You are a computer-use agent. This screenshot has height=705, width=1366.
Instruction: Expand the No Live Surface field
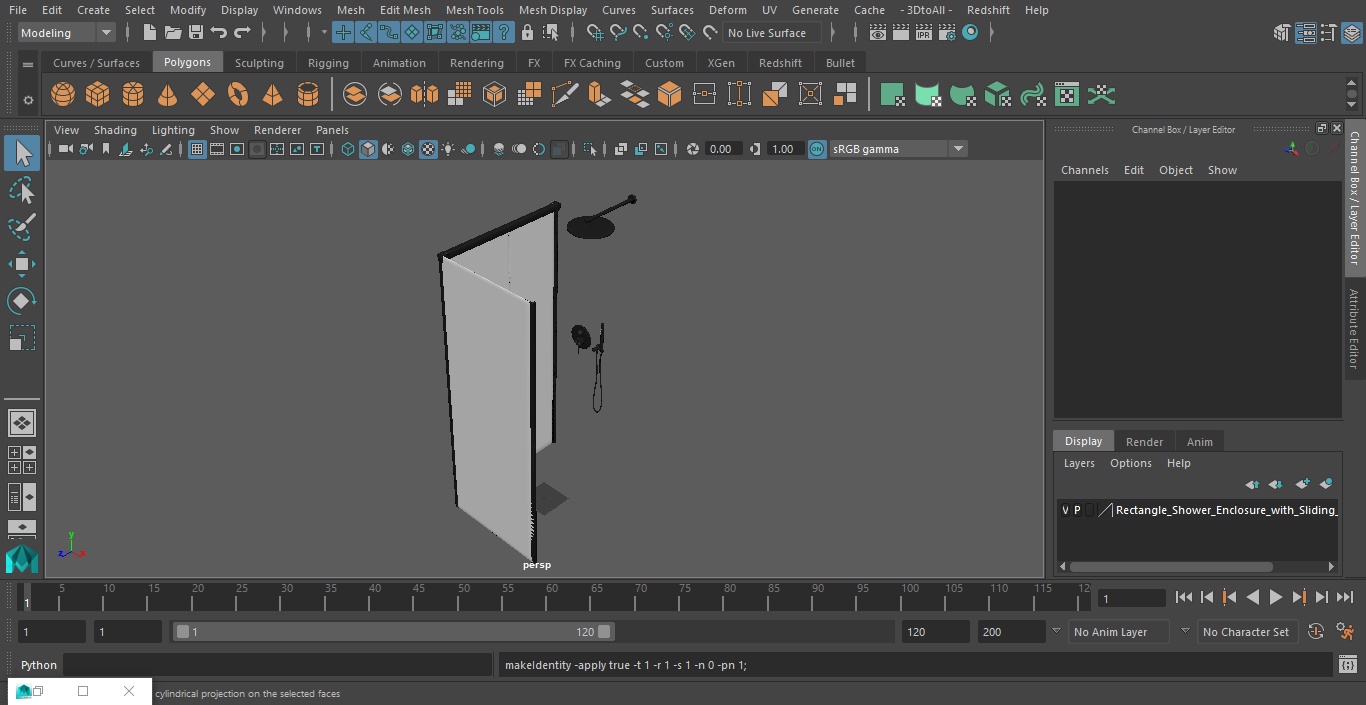[x=772, y=33]
